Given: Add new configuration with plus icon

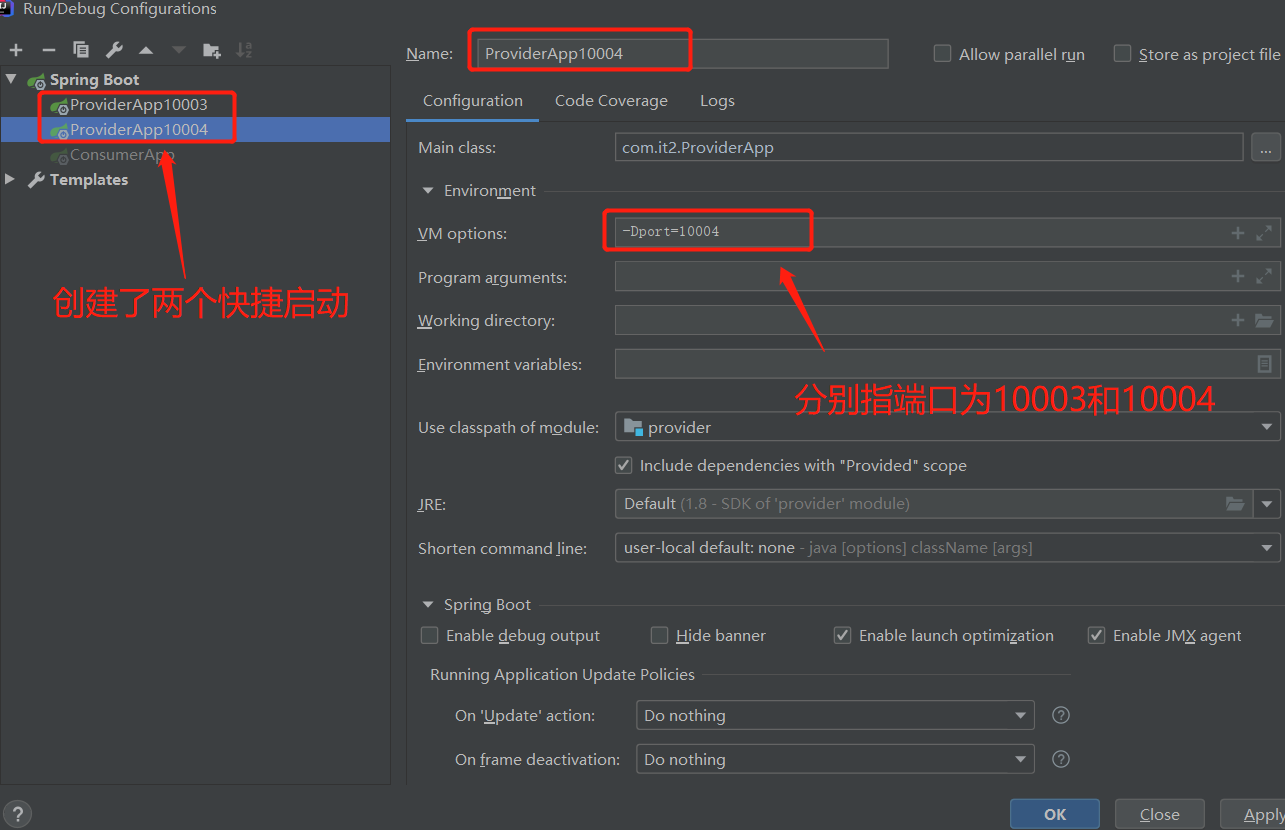Looking at the screenshot, I should pyautogui.click(x=16, y=50).
